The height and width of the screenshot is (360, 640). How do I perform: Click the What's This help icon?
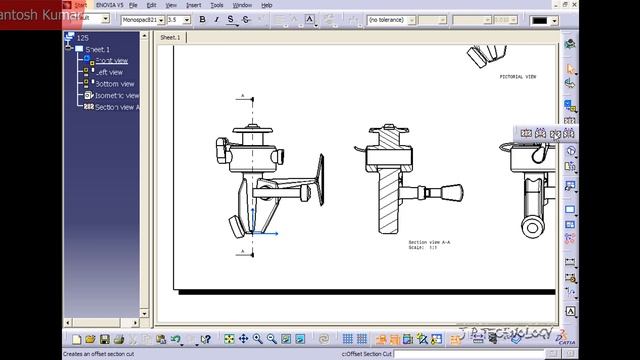pos(206,339)
